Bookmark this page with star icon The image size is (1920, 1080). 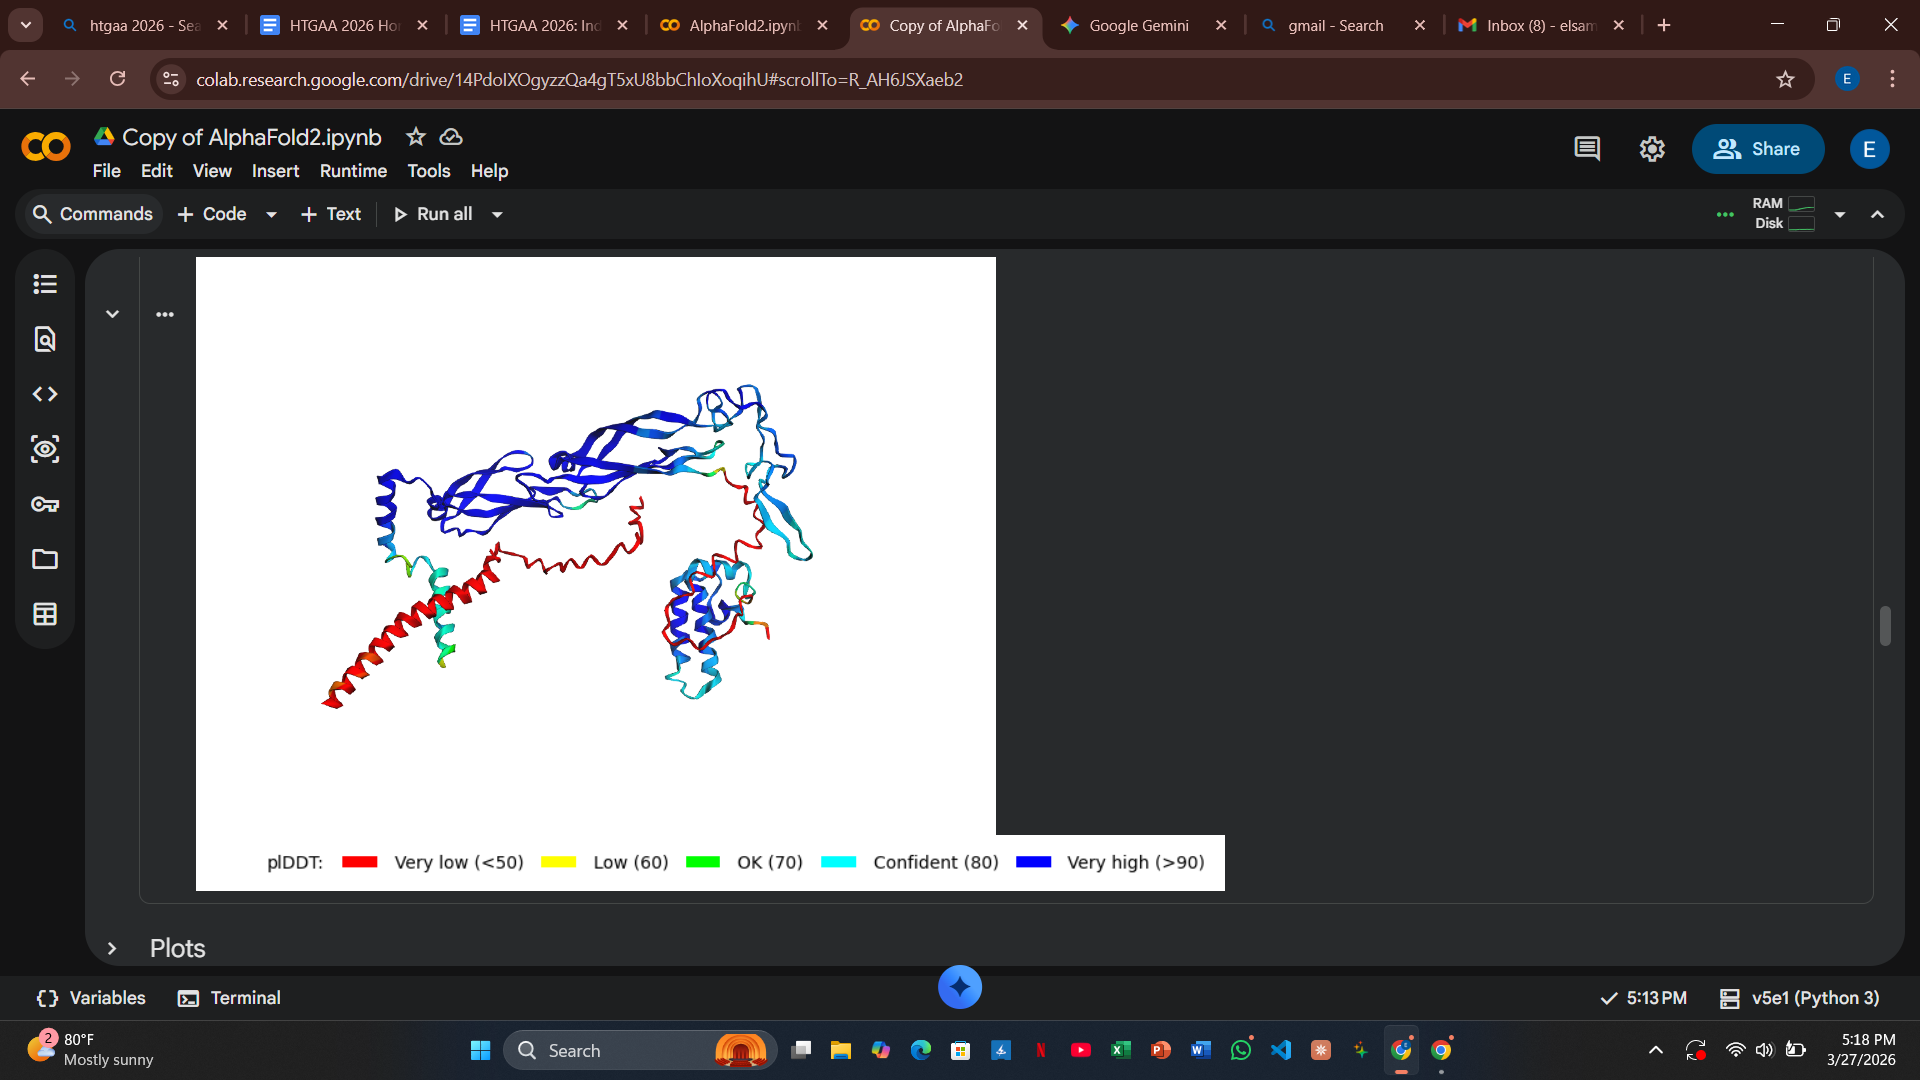[x=1785, y=79]
